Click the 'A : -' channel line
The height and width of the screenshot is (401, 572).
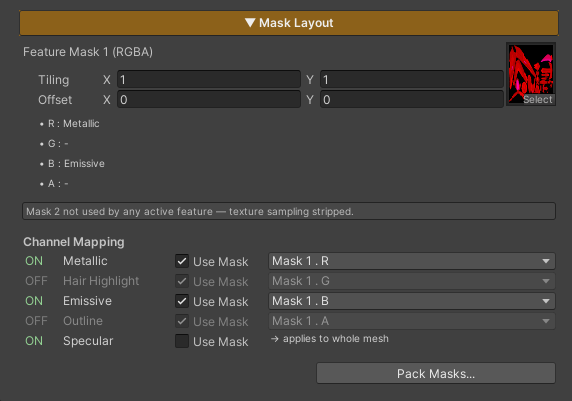click(x=54, y=184)
